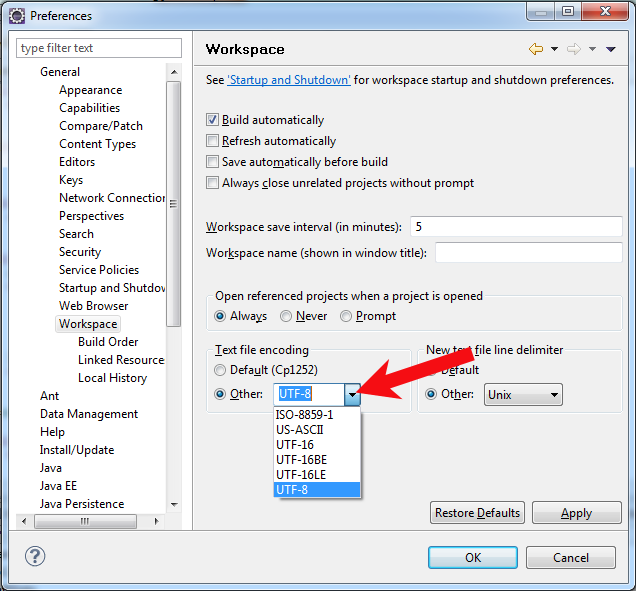Check Save automatically before build
Image resolution: width=636 pixels, height=591 pixels.
click(212, 162)
